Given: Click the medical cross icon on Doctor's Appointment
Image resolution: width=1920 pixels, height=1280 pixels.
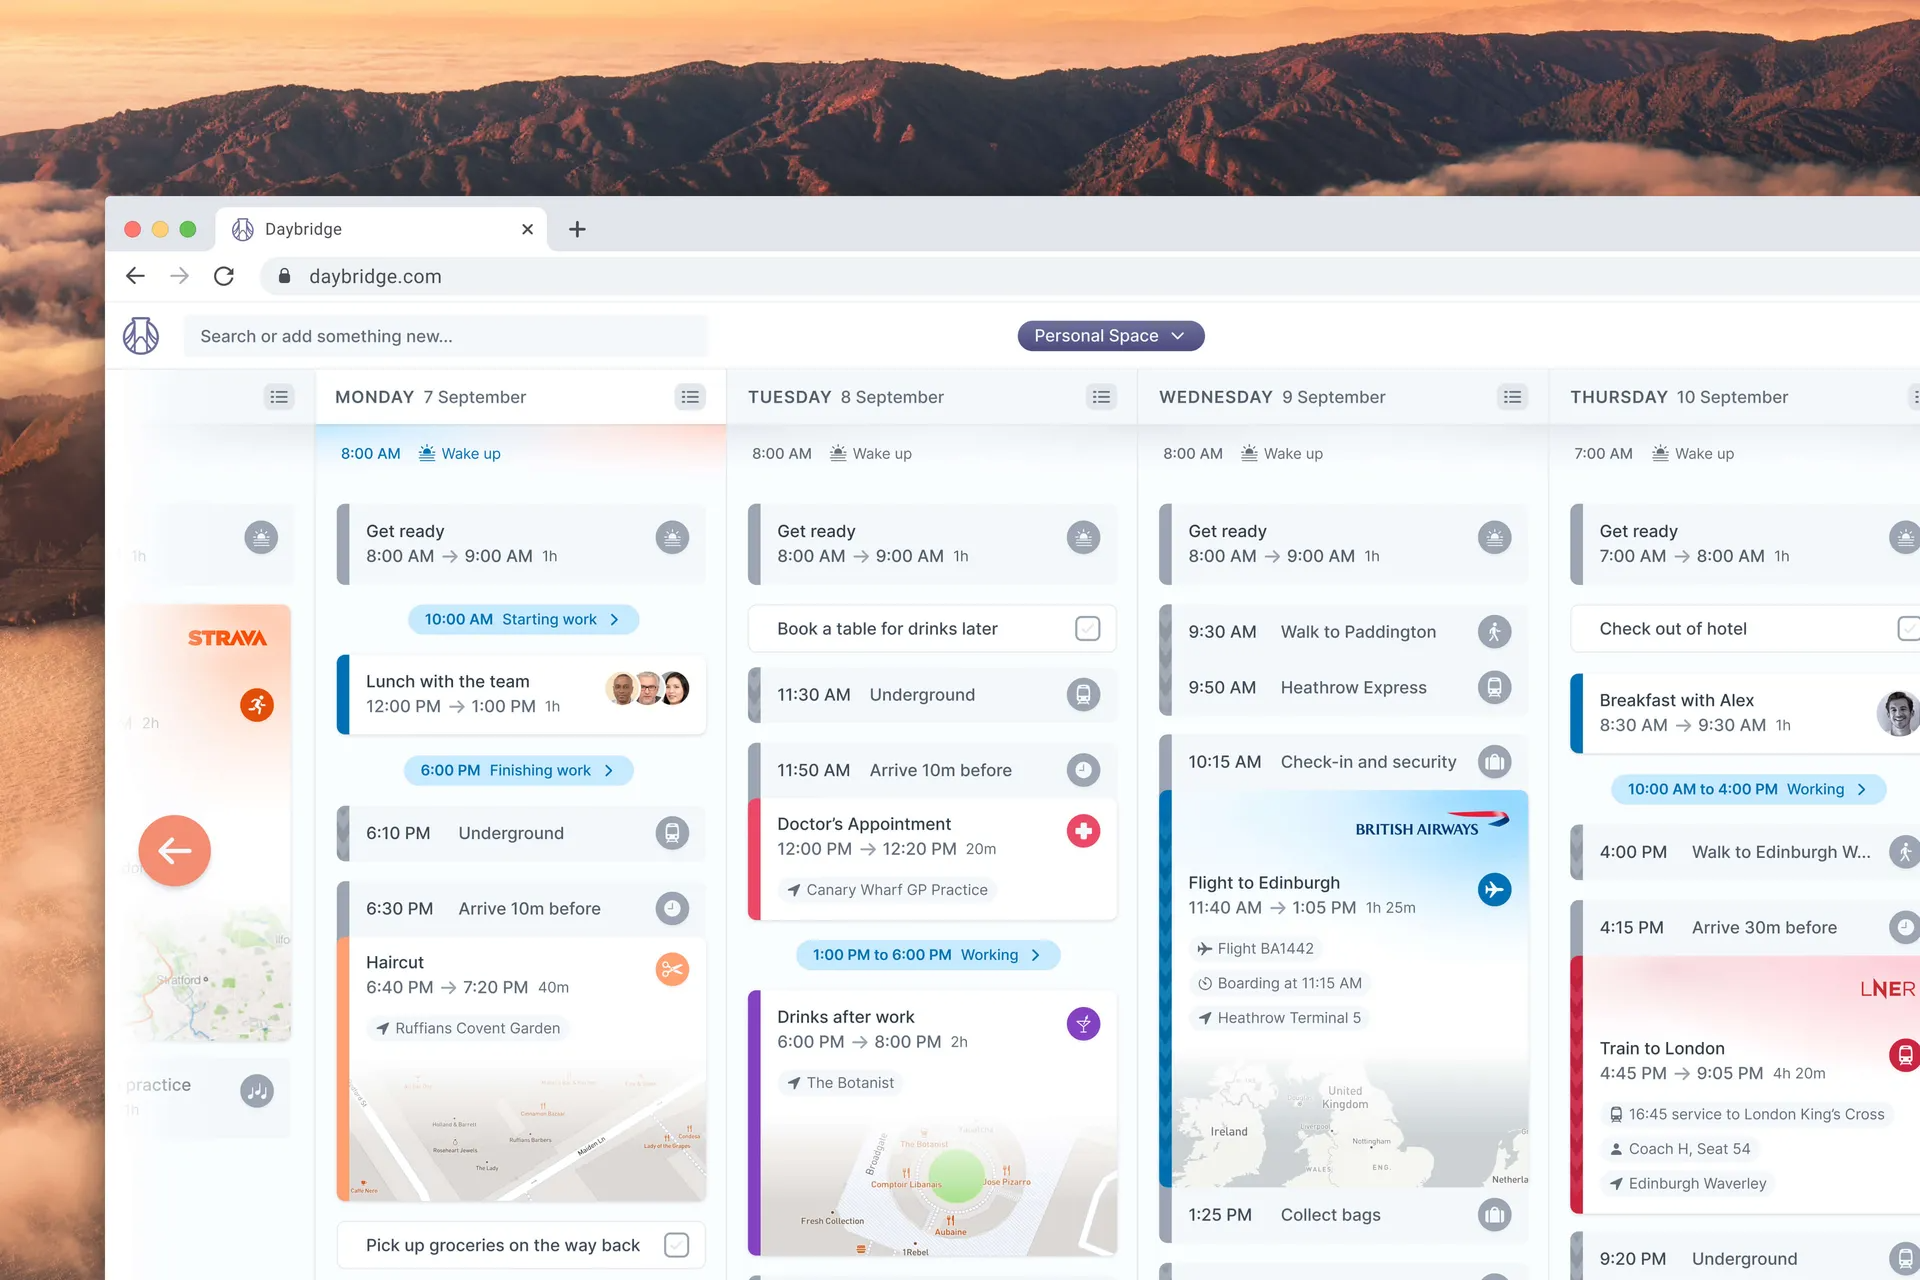Looking at the screenshot, I should click(x=1083, y=830).
